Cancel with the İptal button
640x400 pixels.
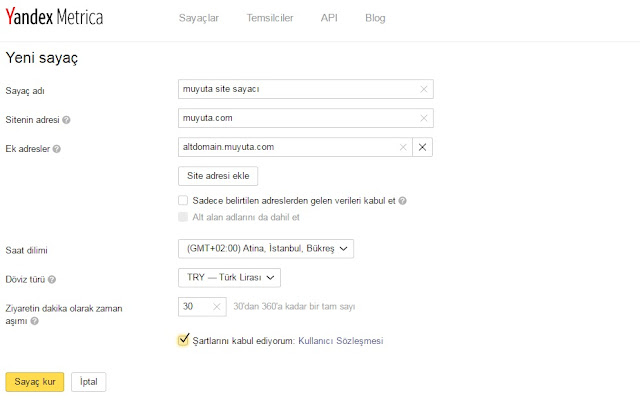pos(89,382)
